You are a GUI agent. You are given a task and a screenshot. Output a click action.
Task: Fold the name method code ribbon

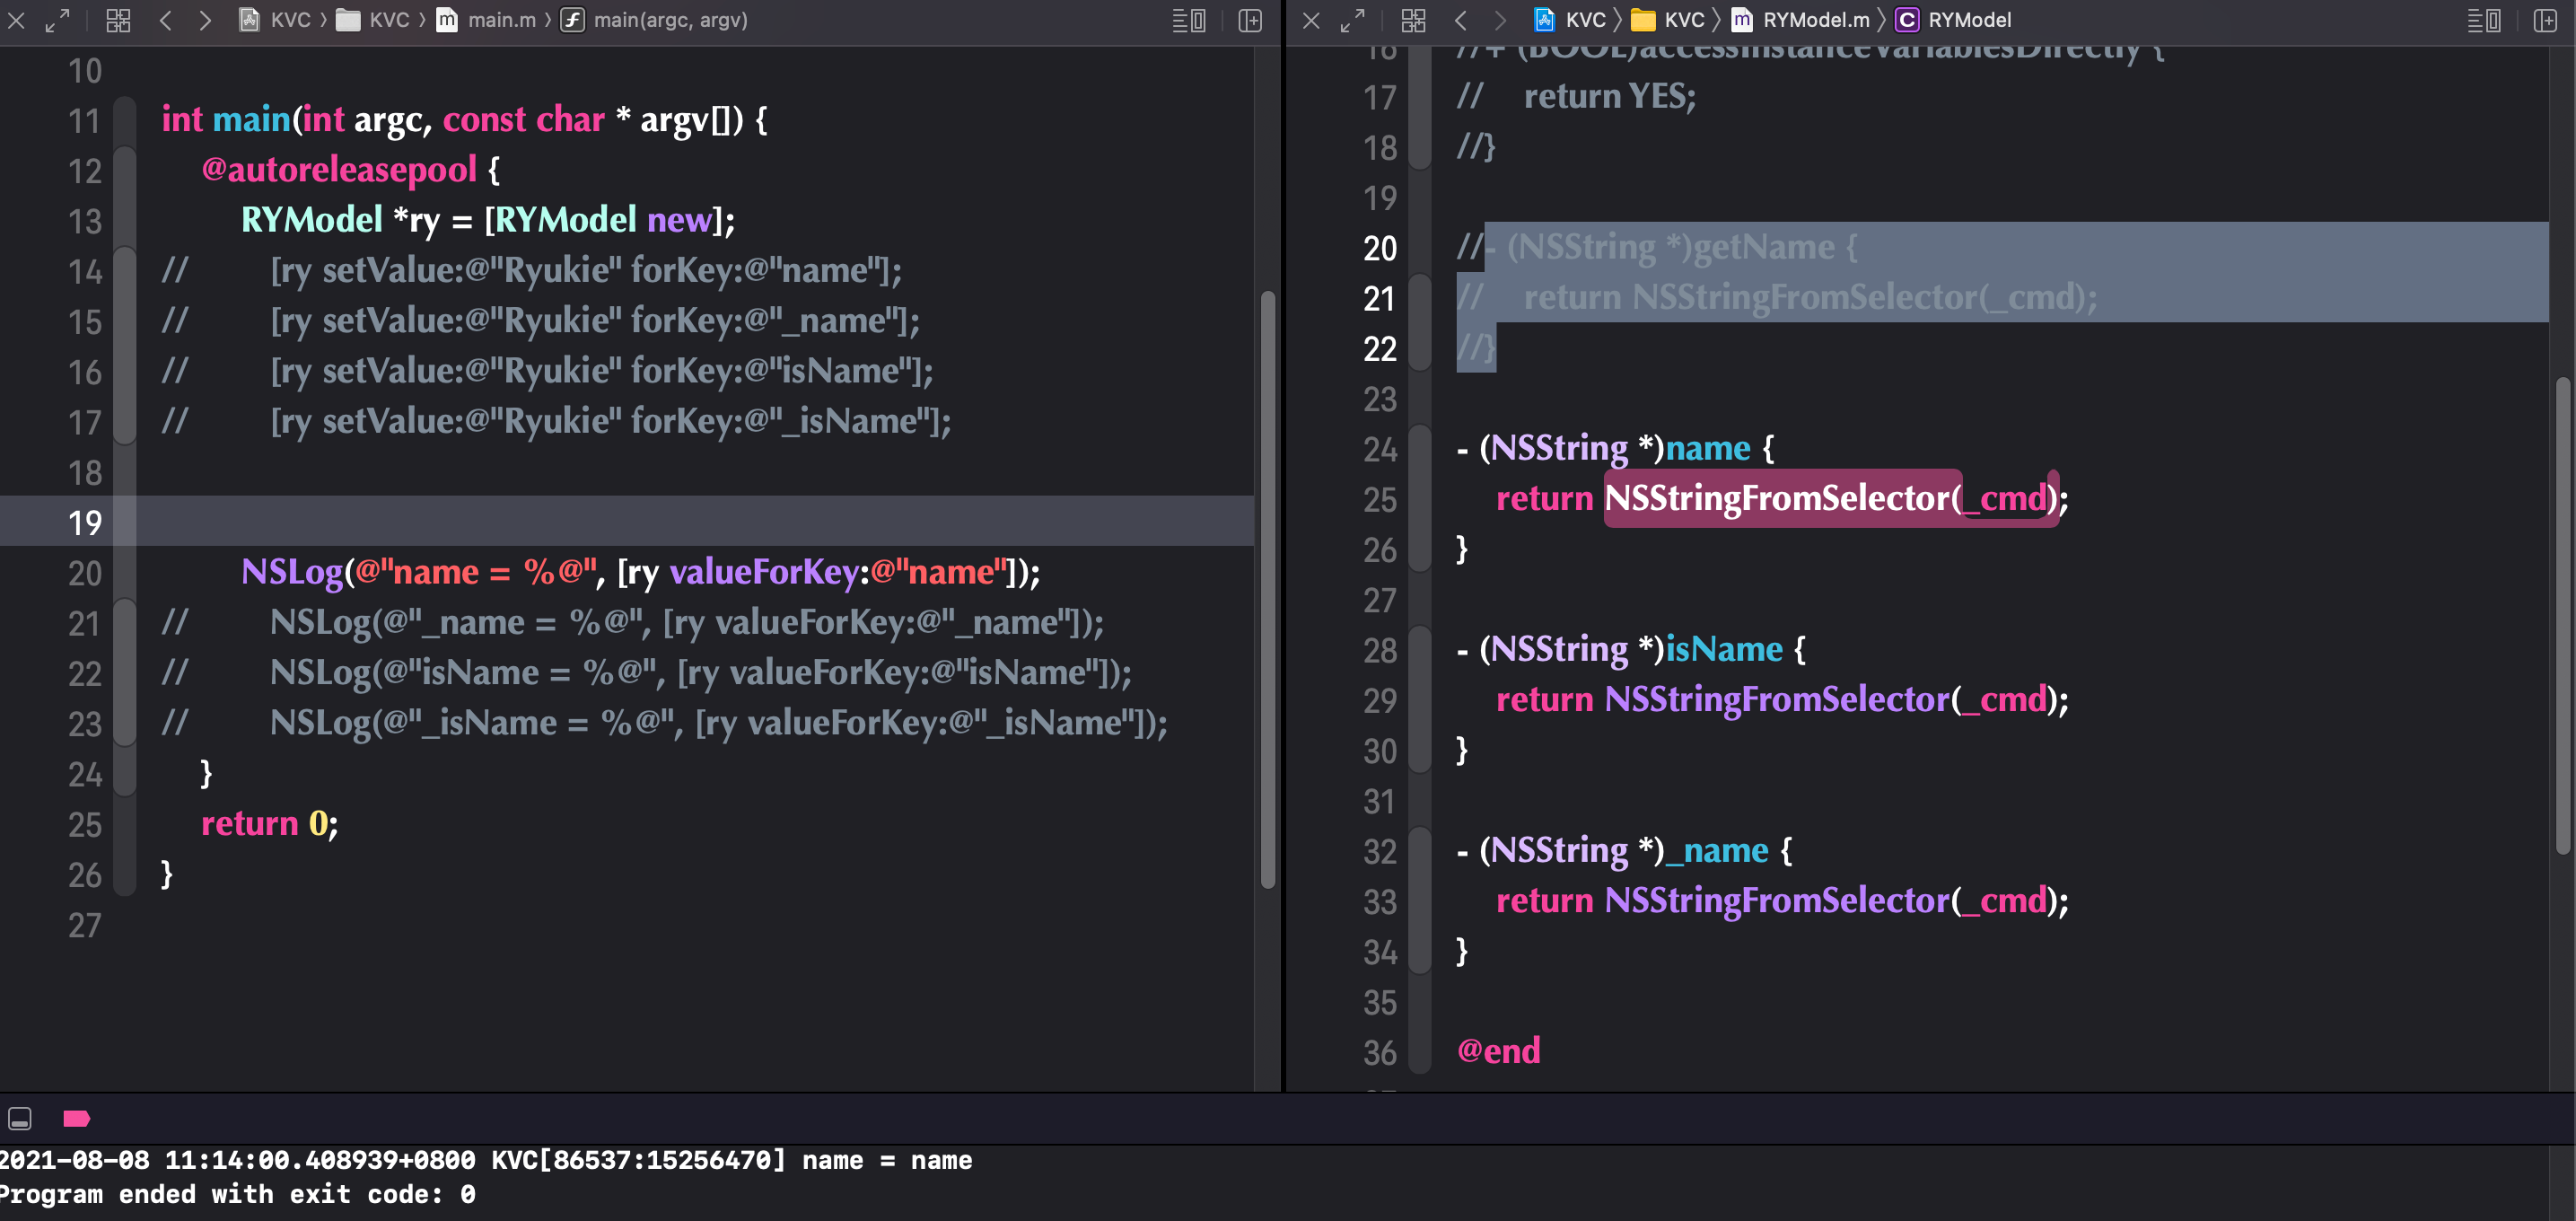pos(1420,498)
